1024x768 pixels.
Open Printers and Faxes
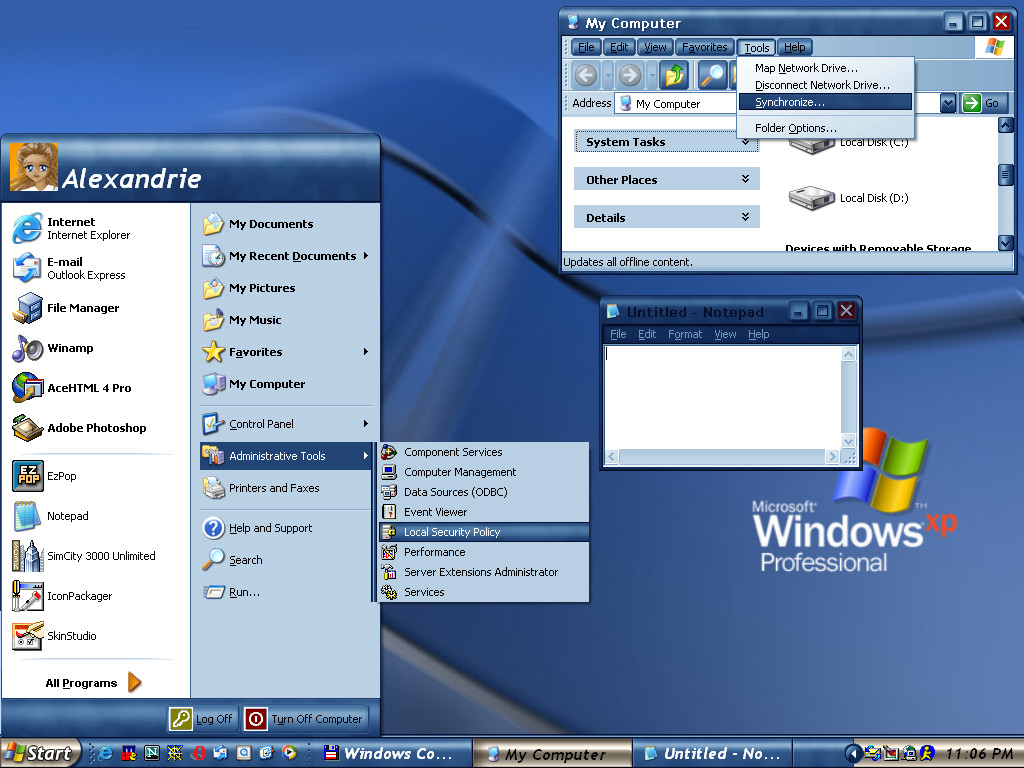pyautogui.click(x=285, y=488)
